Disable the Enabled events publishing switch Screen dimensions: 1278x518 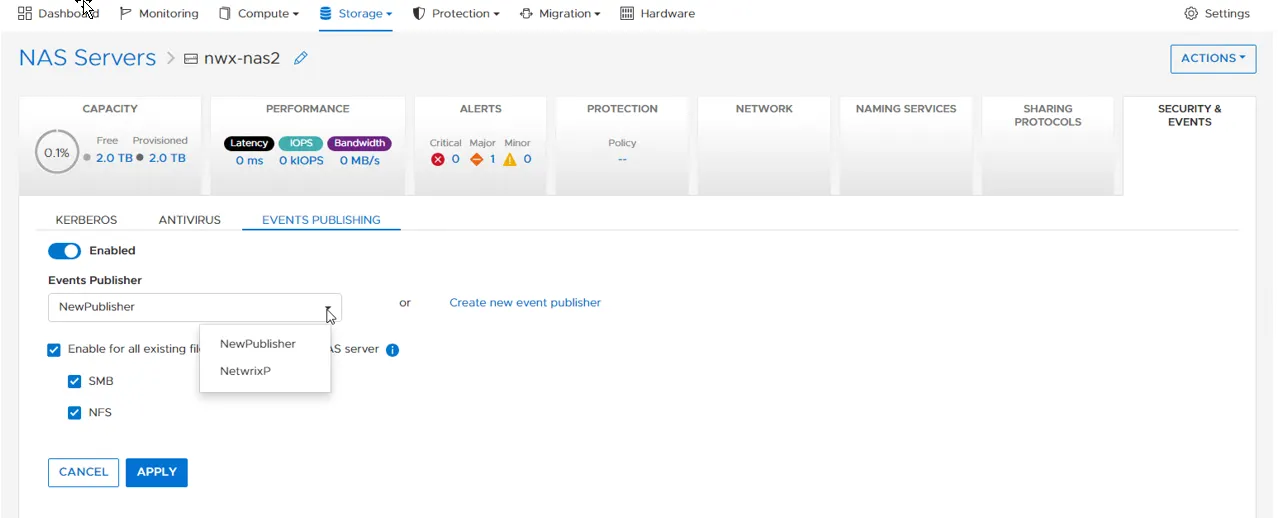click(x=64, y=251)
